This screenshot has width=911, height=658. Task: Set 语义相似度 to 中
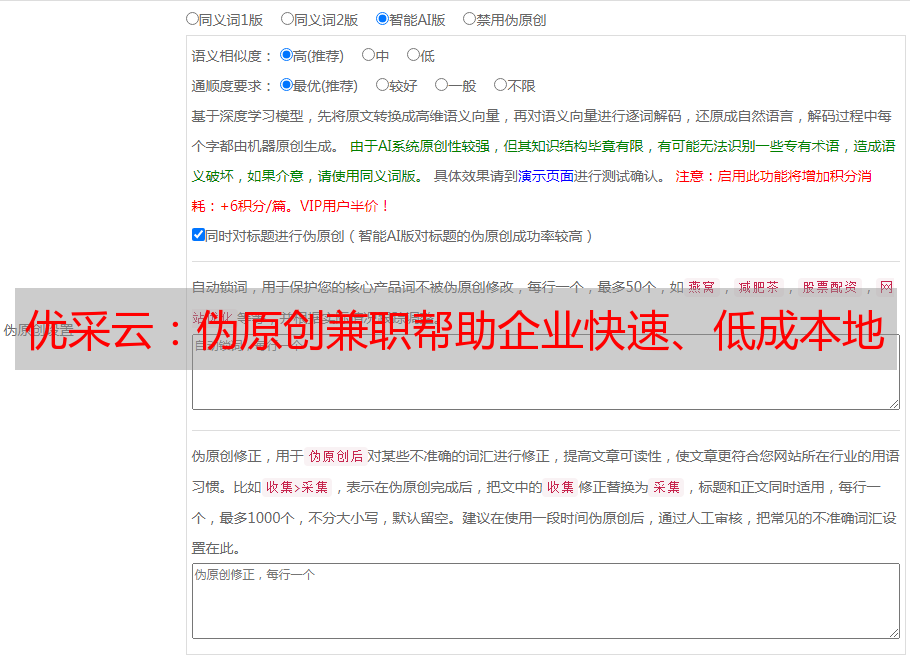coord(368,55)
